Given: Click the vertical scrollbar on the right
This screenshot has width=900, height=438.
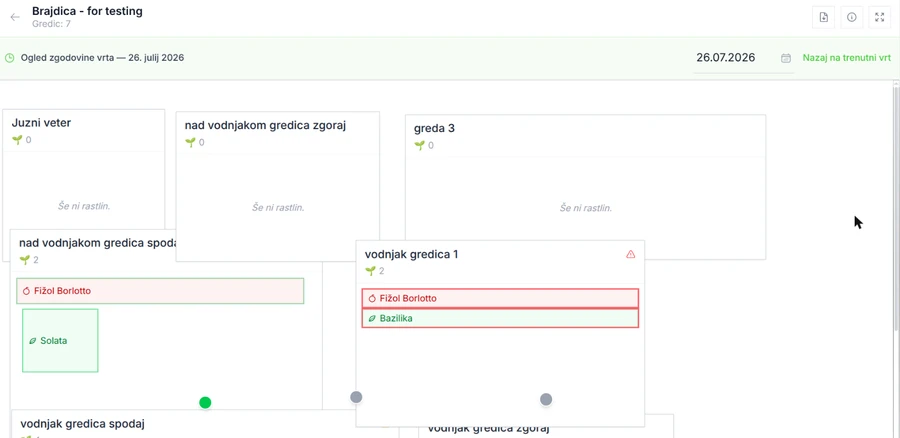Looking at the screenshot, I should point(897,207).
